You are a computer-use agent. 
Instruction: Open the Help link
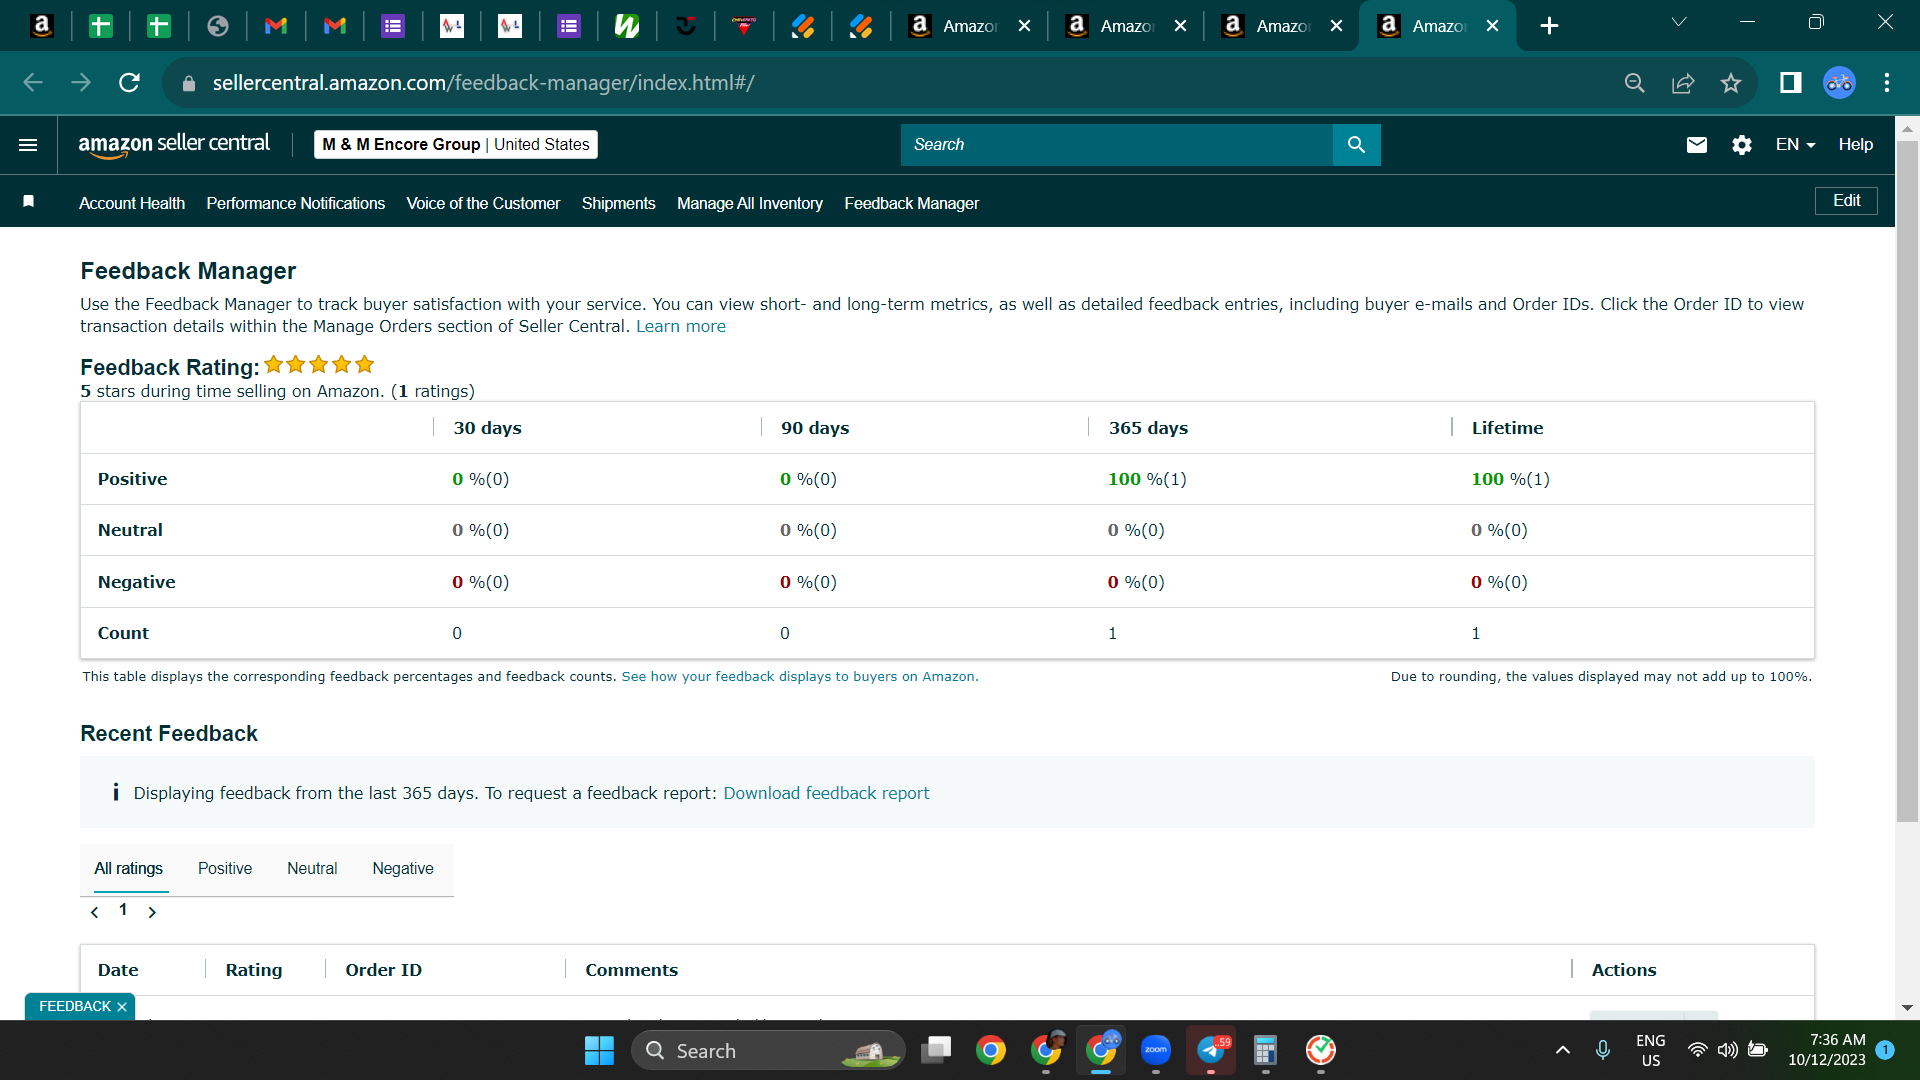click(1855, 145)
